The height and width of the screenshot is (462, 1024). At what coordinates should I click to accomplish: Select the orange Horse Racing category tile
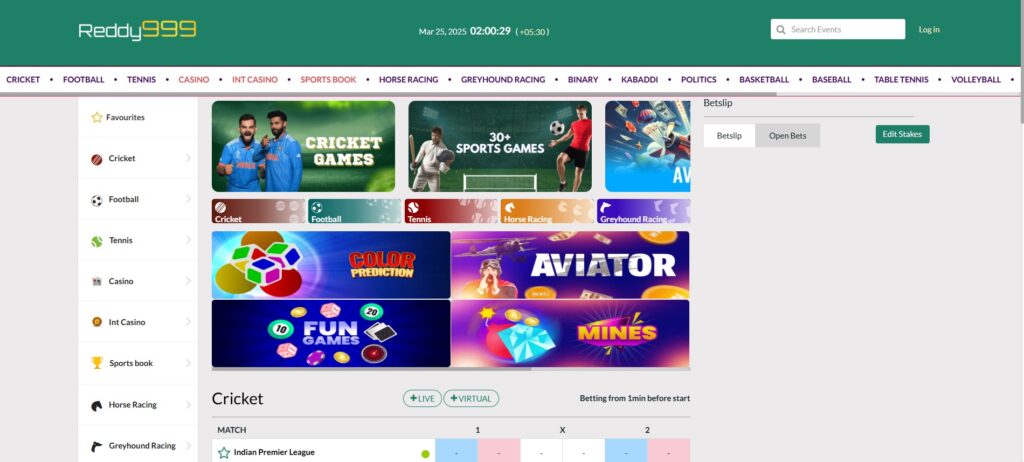546,211
